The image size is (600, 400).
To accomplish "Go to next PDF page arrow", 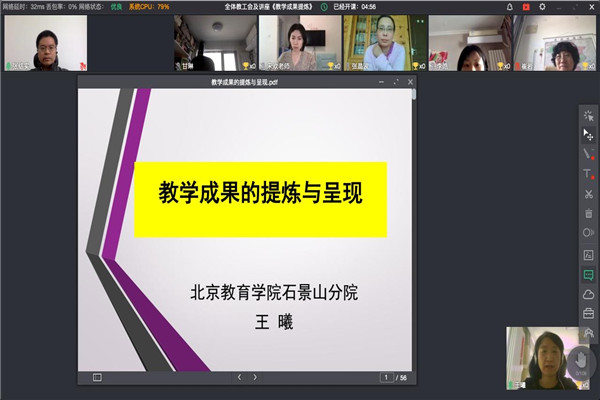I will click(255, 377).
